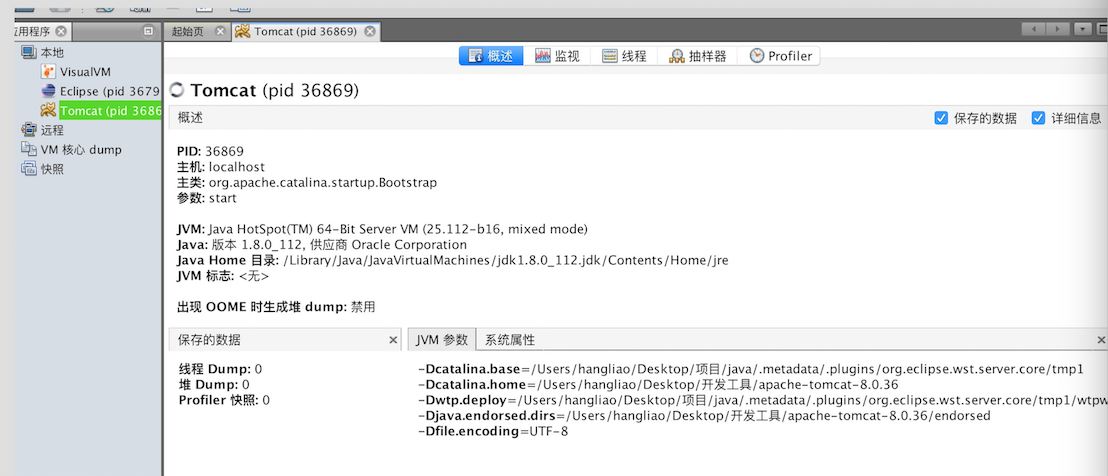Select the 远程 tree node label
The height and width of the screenshot is (476, 1108).
pos(52,130)
